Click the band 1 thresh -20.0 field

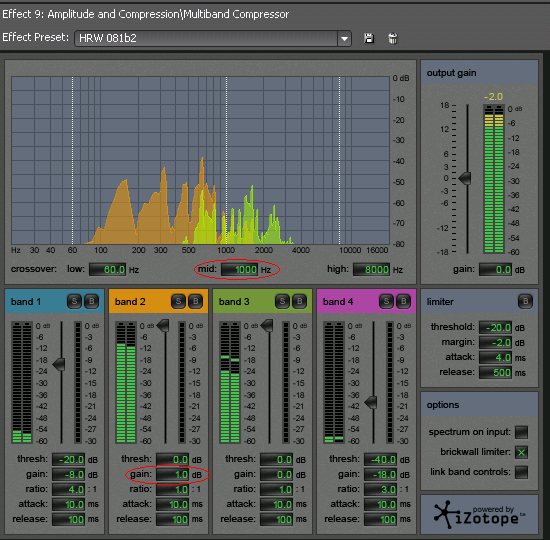[68, 459]
